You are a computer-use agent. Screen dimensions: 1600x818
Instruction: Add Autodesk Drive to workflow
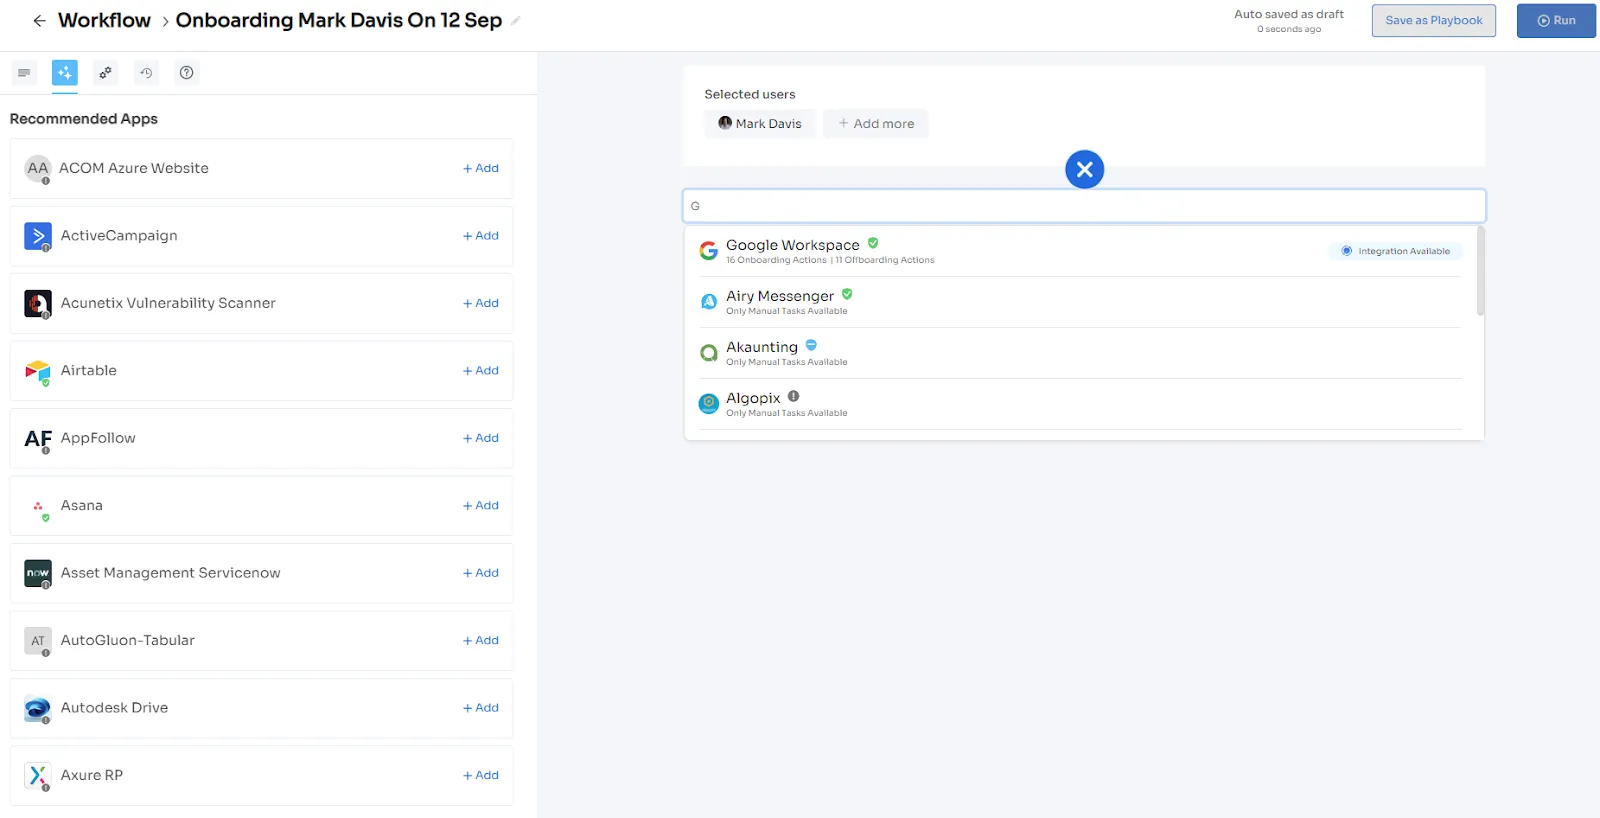click(481, 708)
